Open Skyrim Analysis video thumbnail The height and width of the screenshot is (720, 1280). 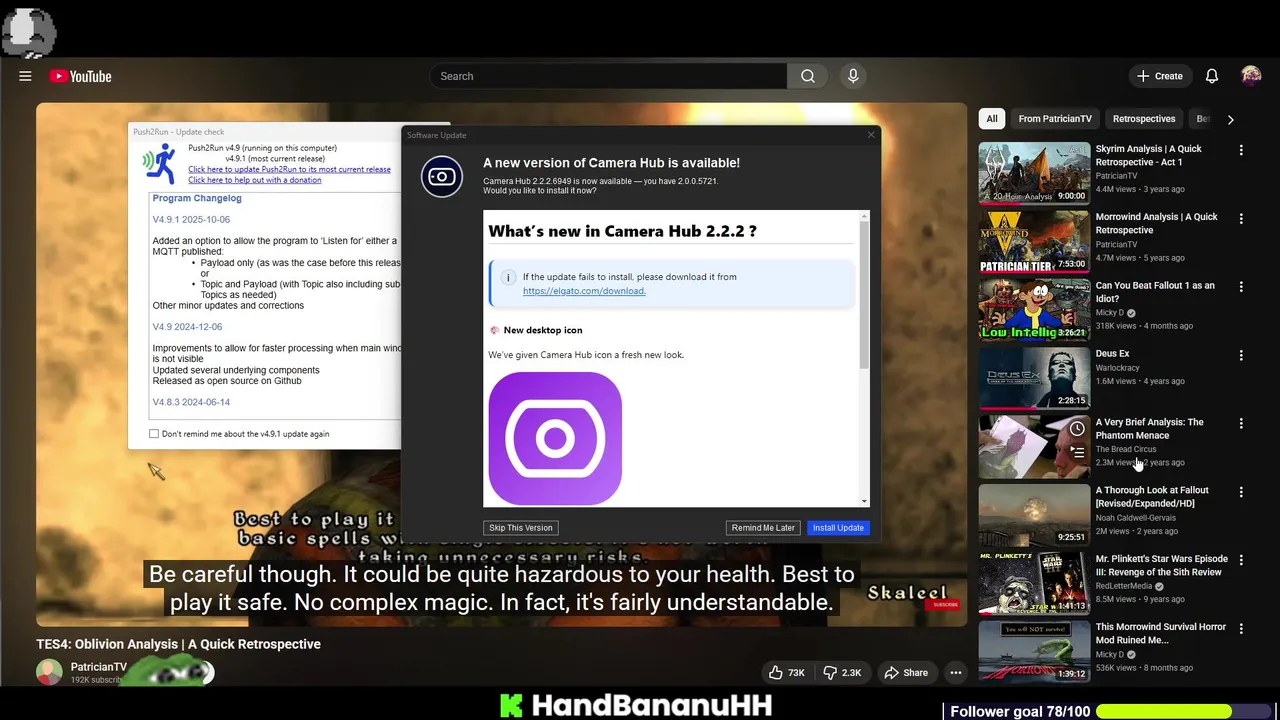(1034, 173)
